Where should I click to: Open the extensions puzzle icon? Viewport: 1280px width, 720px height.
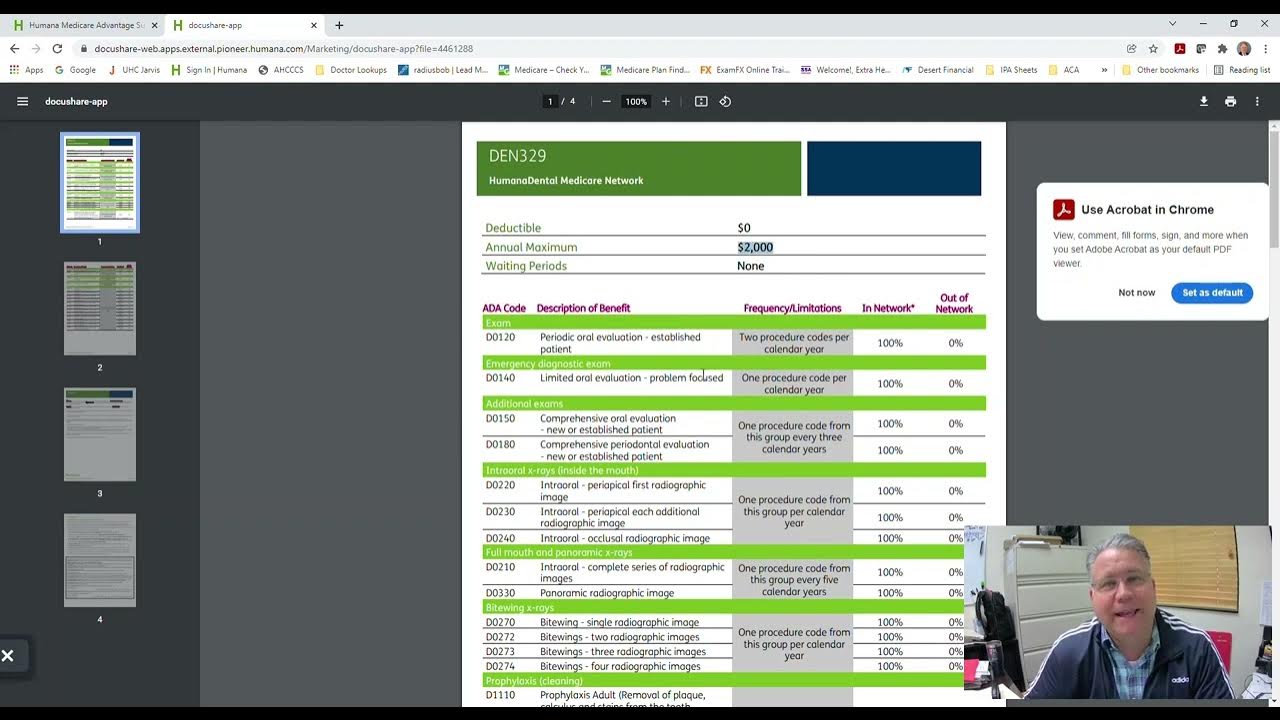(1222, 48)
